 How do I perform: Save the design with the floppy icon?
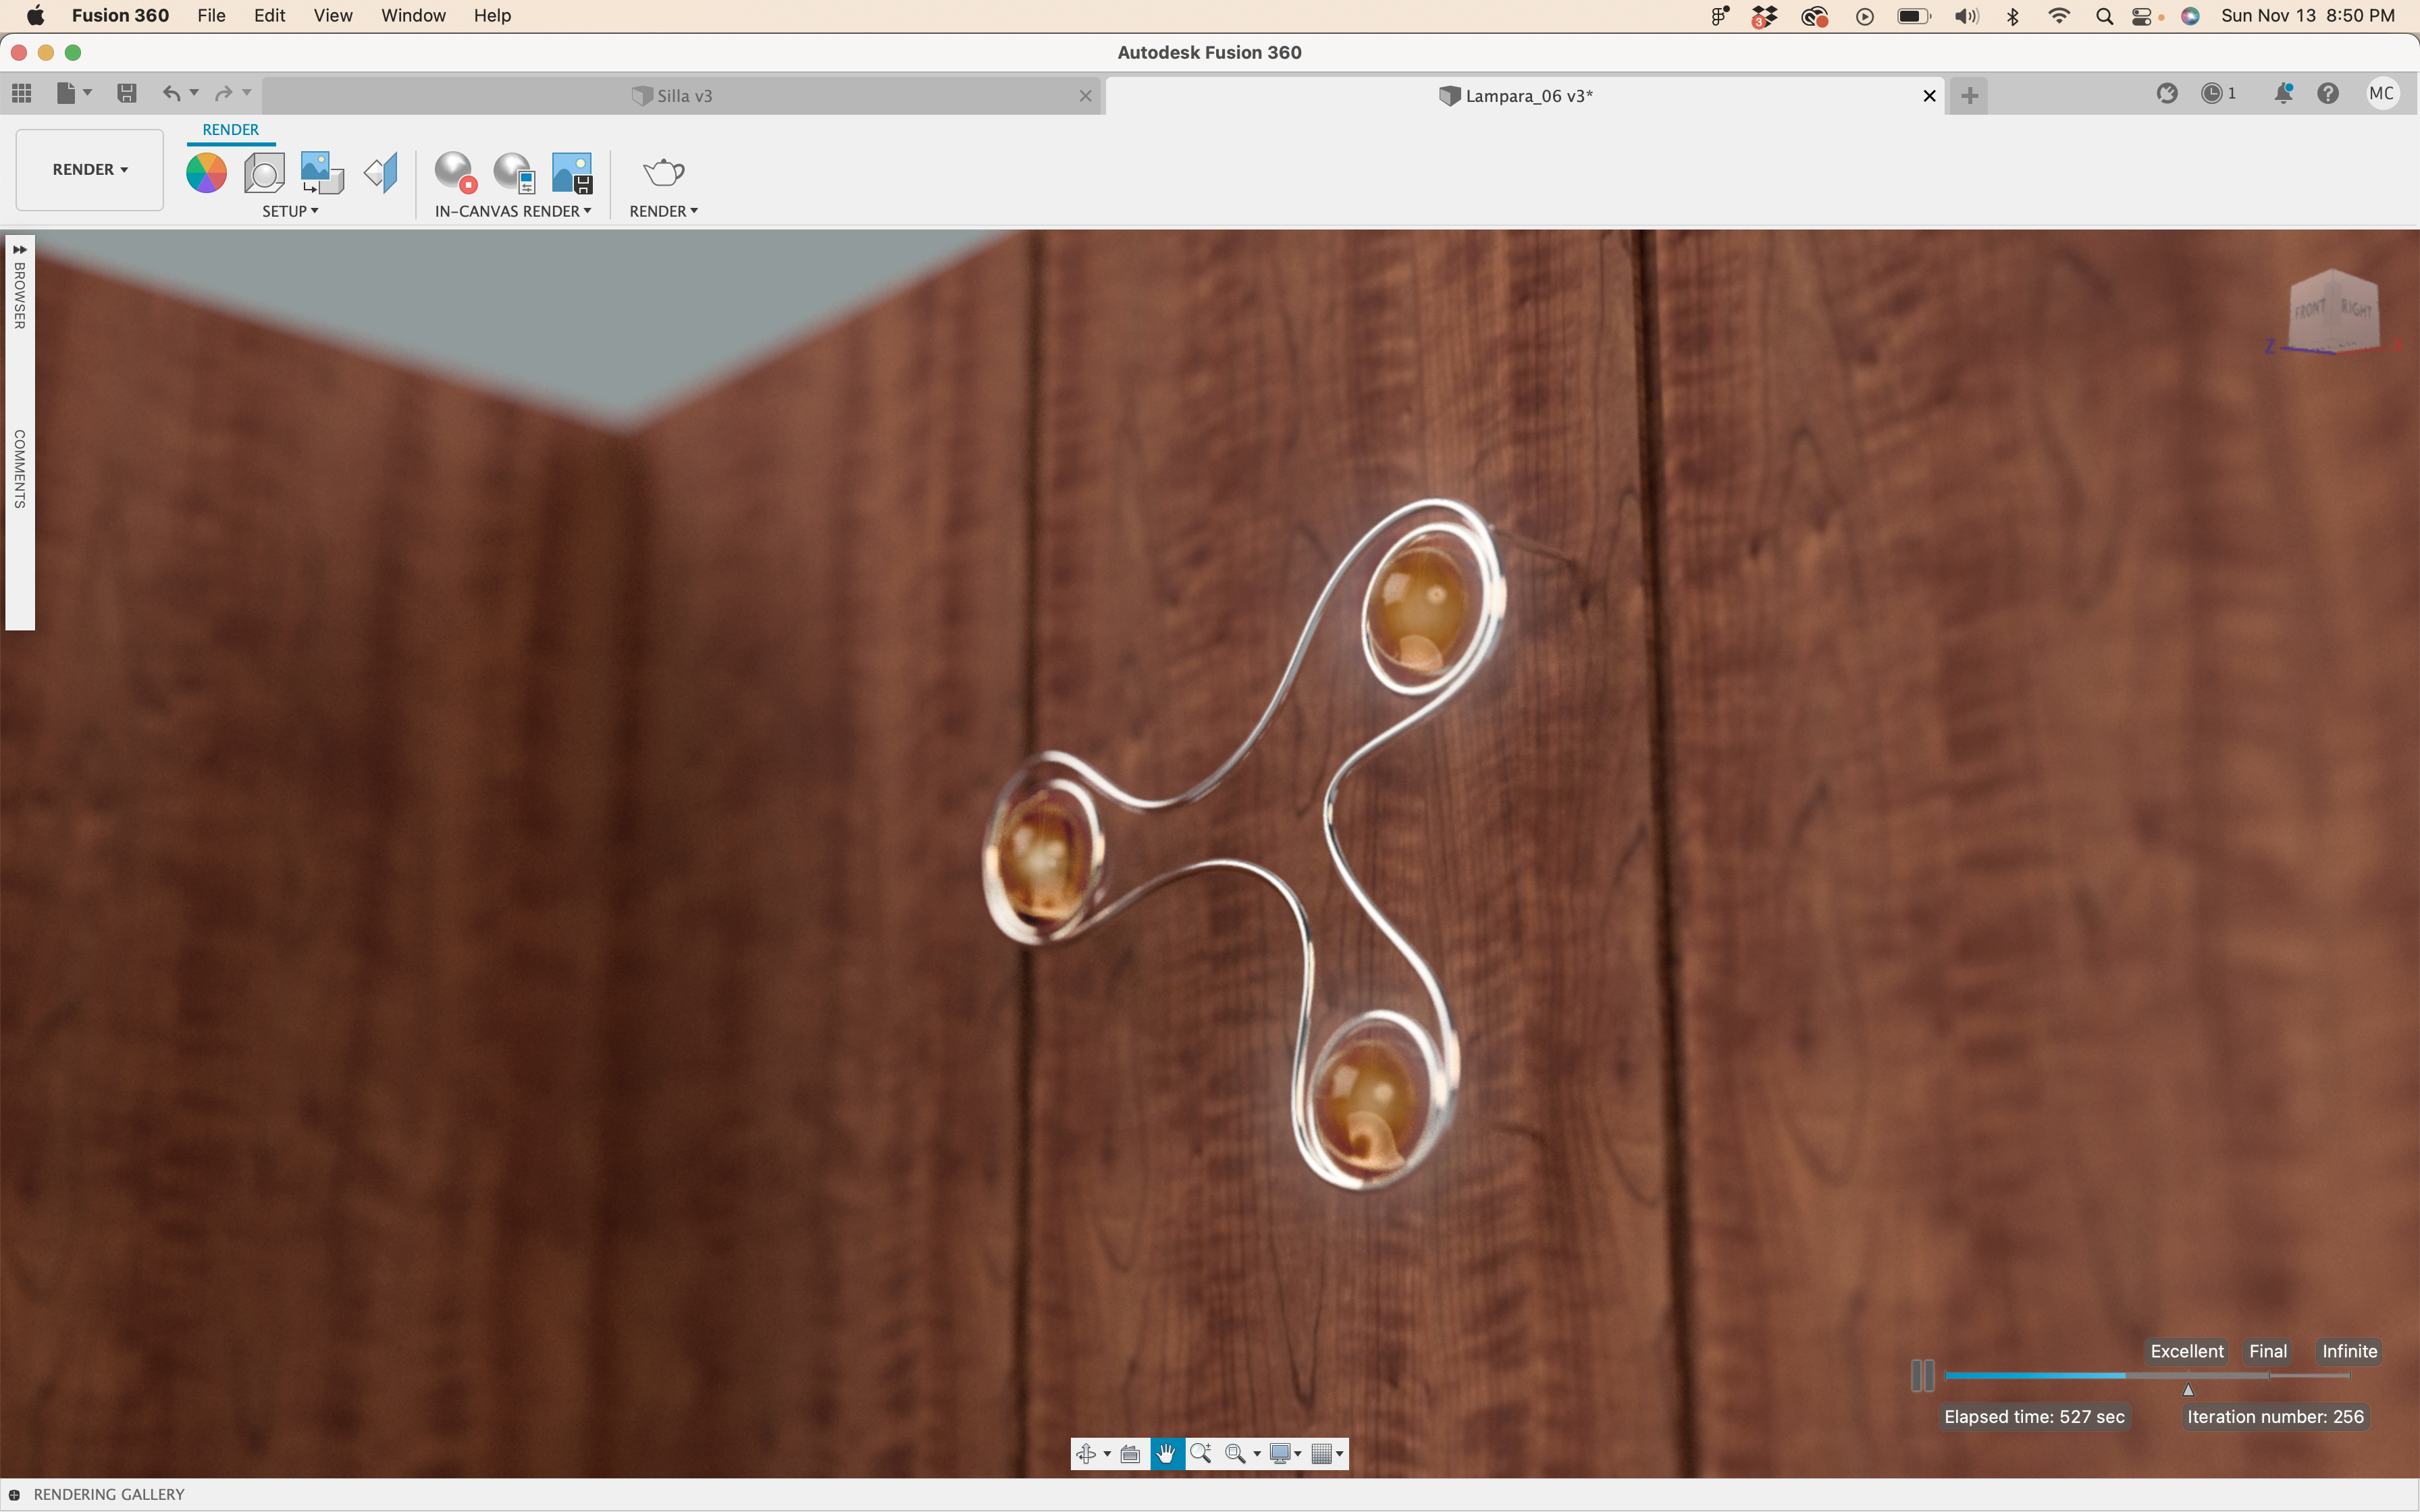click(x=126, y=93)
